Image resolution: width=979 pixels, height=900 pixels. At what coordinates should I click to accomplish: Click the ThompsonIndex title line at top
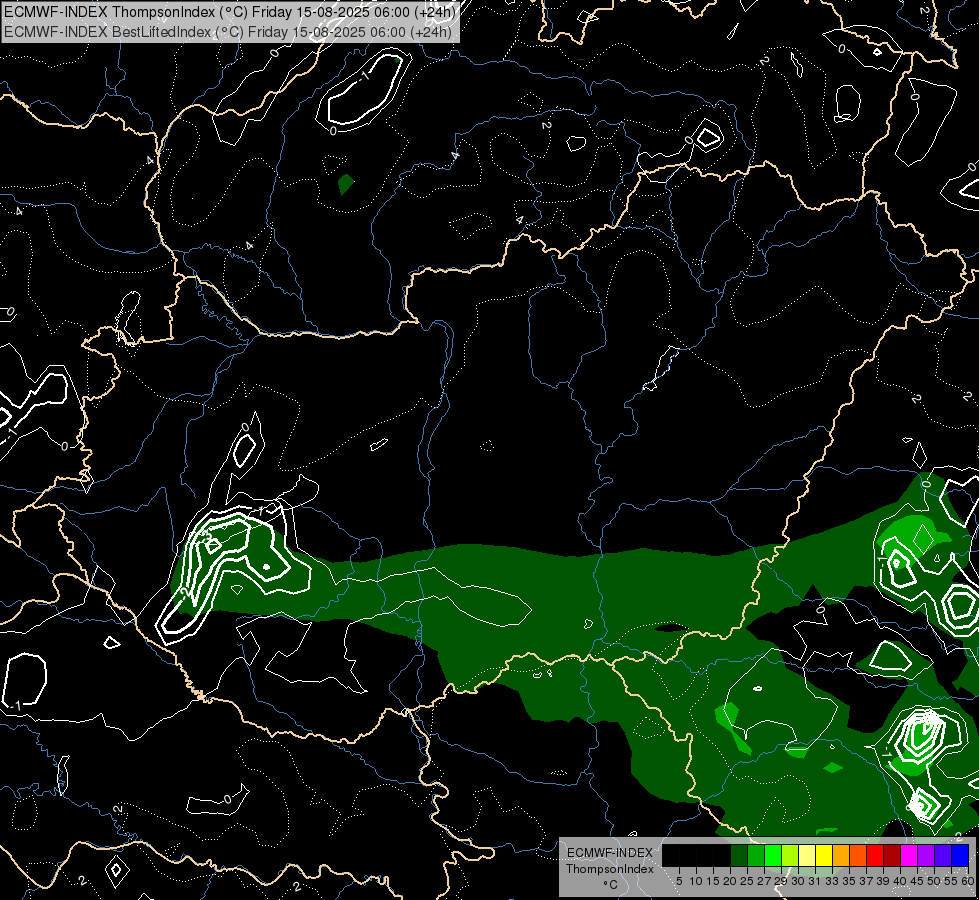click(x=229, y=12)
